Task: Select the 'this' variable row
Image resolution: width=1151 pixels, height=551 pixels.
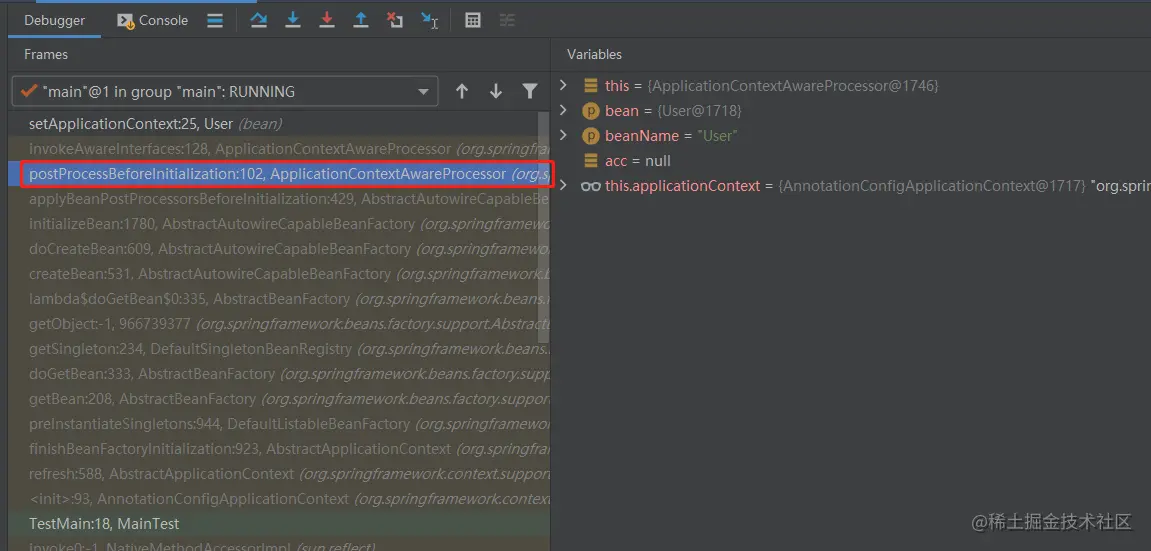Action: tap(851, 86)
